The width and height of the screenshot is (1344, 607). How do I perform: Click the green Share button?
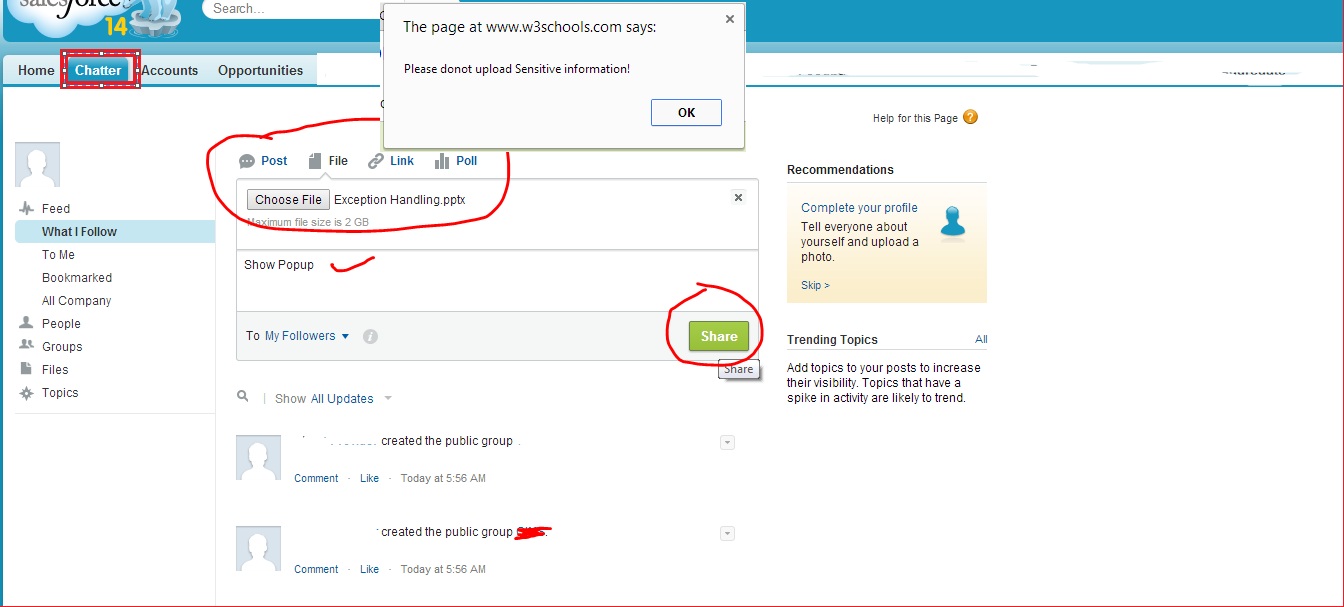pyautogui.click(x=718, y=336)
